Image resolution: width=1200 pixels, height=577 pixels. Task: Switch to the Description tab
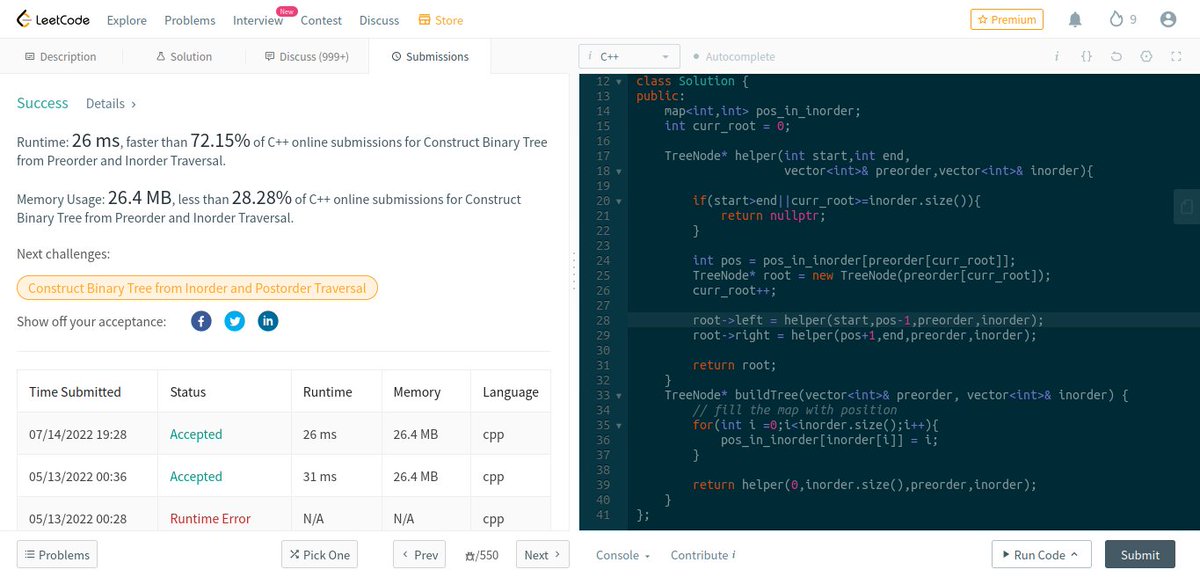pos(59,57)
